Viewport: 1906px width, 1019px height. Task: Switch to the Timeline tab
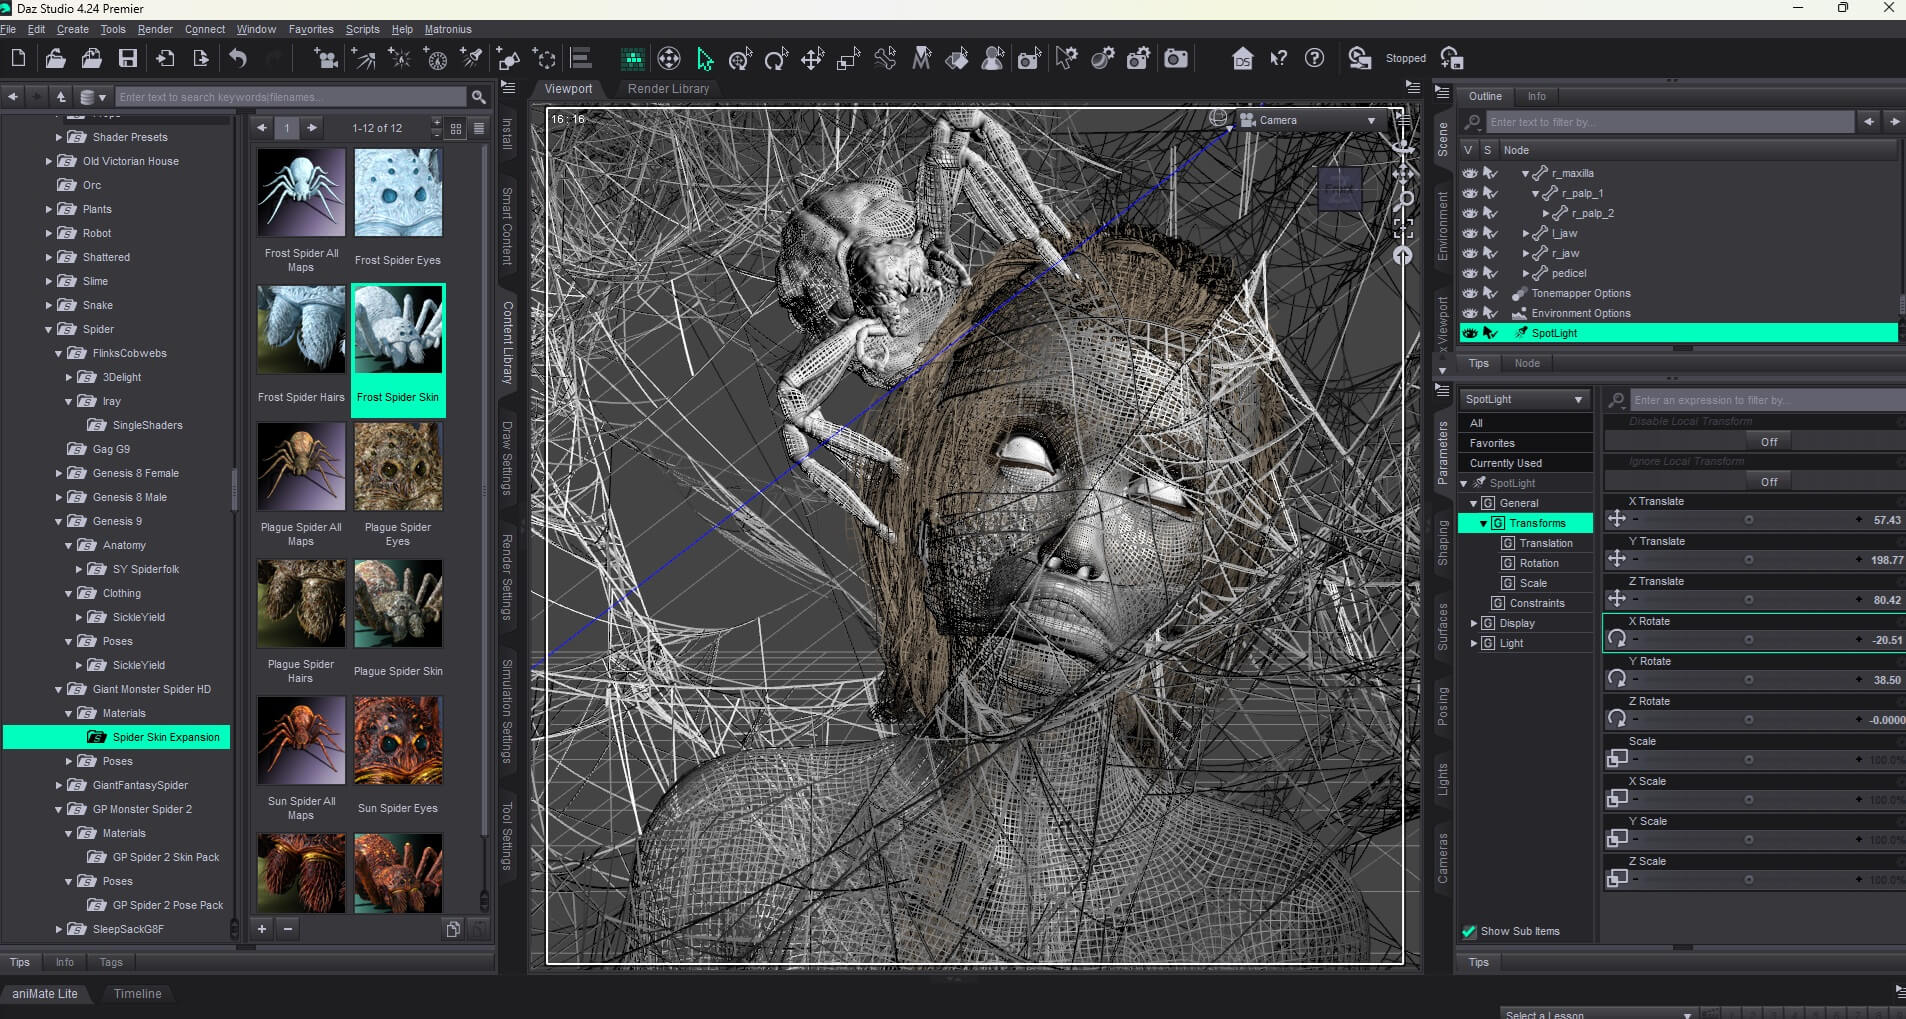(x=137, y=994)
